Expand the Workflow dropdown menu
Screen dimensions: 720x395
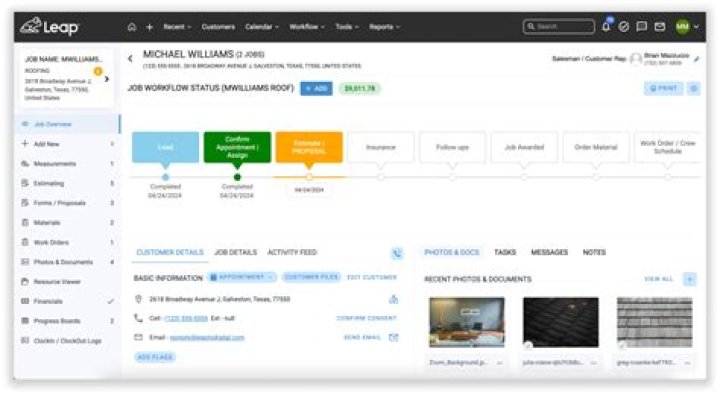coord(307,27)
